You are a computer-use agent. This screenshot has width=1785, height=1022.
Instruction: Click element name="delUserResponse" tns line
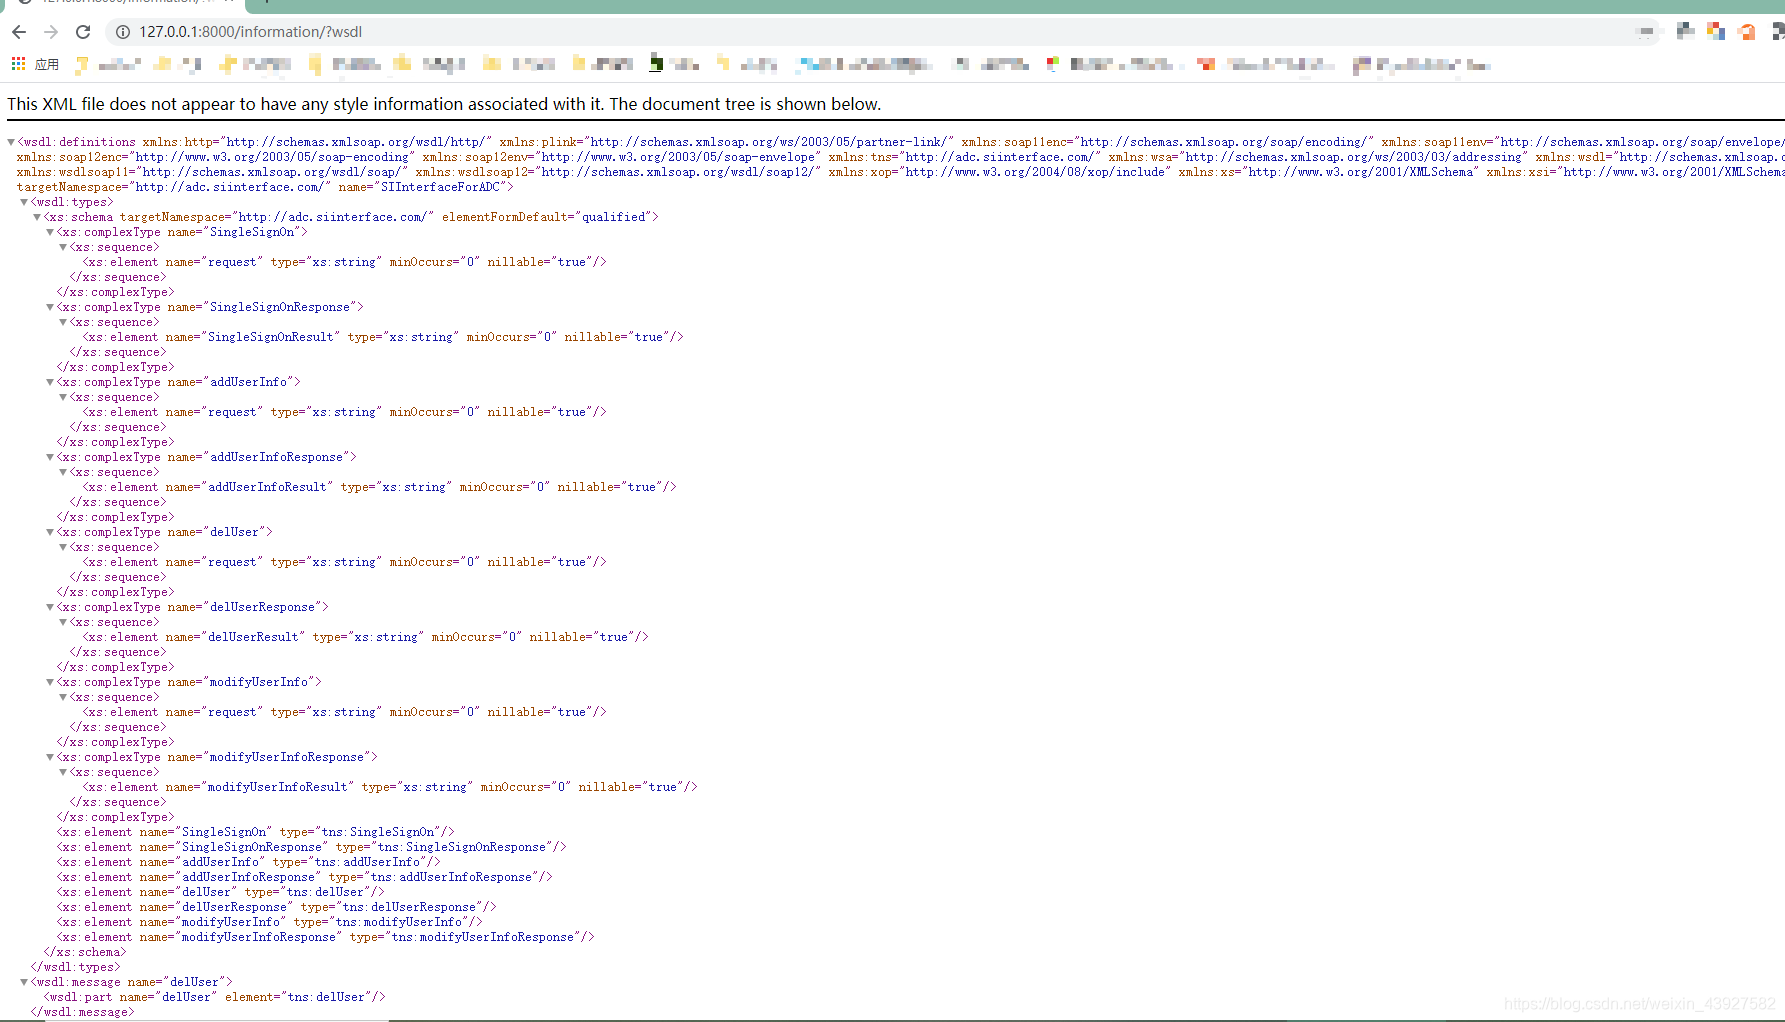tap(277, 907)
